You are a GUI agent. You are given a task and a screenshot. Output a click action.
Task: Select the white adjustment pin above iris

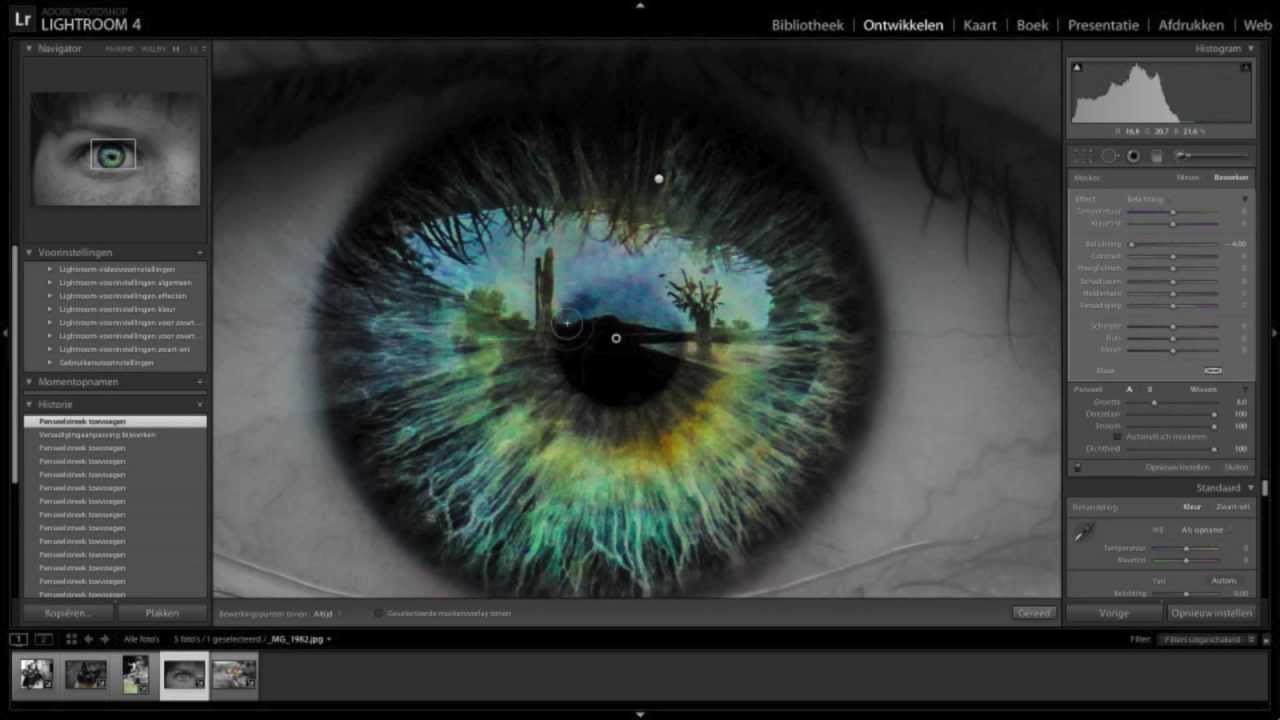[x=658, y=179]
